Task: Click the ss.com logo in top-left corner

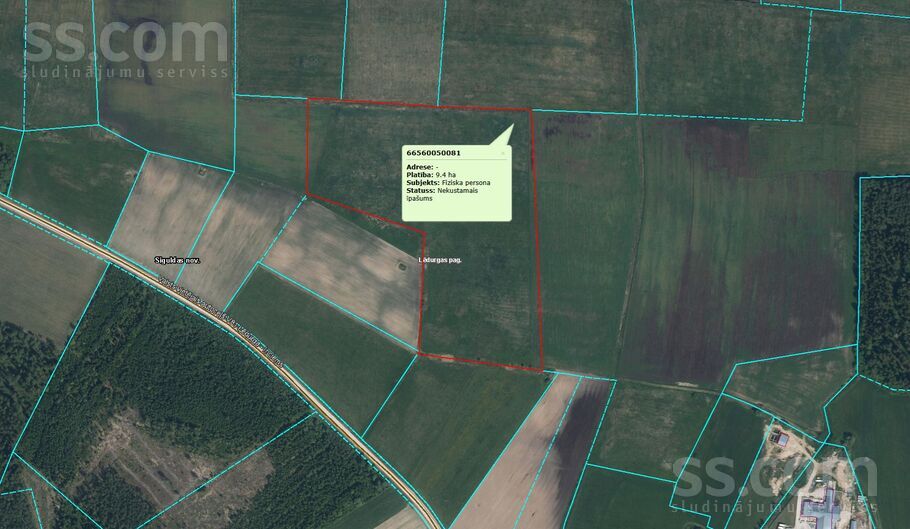Action: 126,47
